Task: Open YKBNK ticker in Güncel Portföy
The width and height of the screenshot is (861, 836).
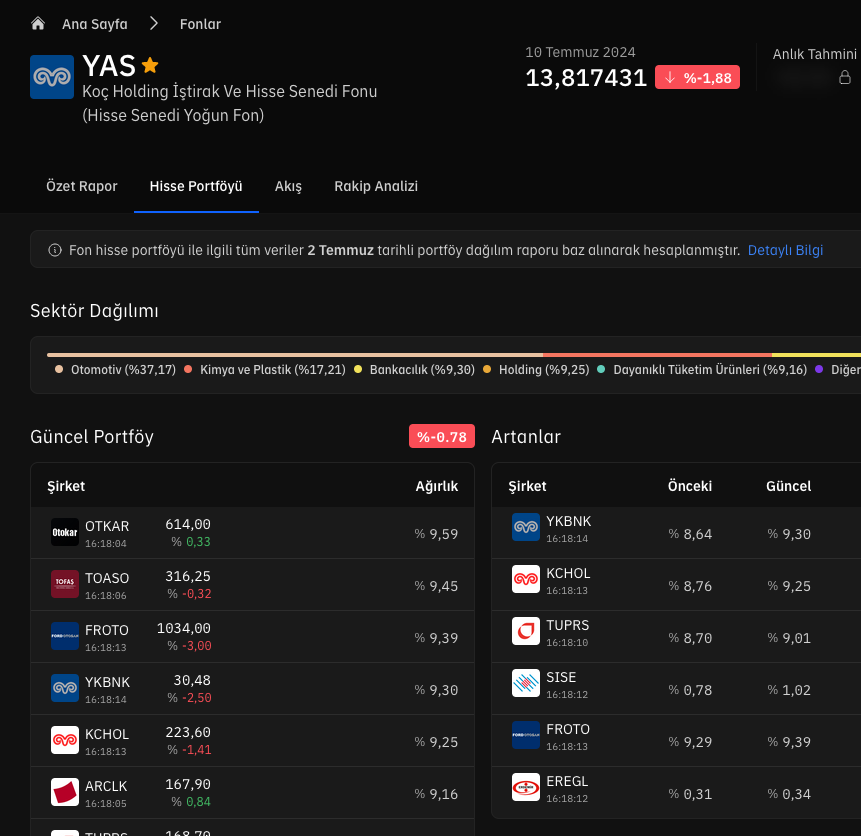Action: pos(108,682)
